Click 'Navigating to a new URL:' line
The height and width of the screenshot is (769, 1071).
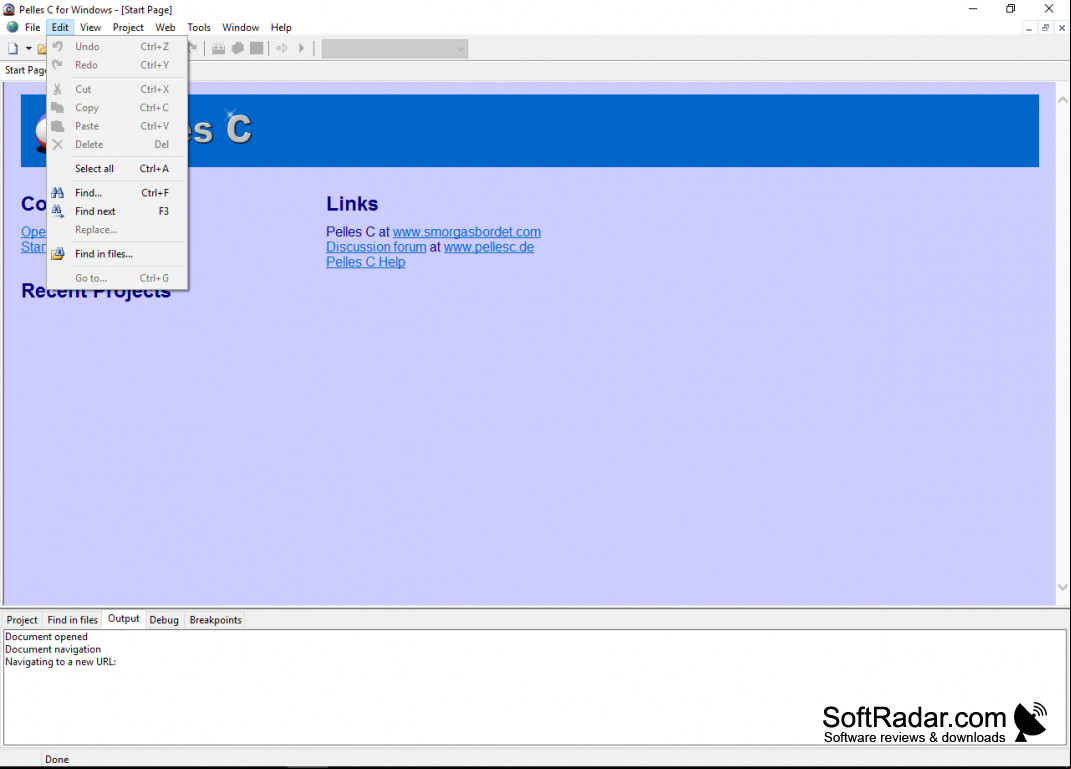pos(60,662)
